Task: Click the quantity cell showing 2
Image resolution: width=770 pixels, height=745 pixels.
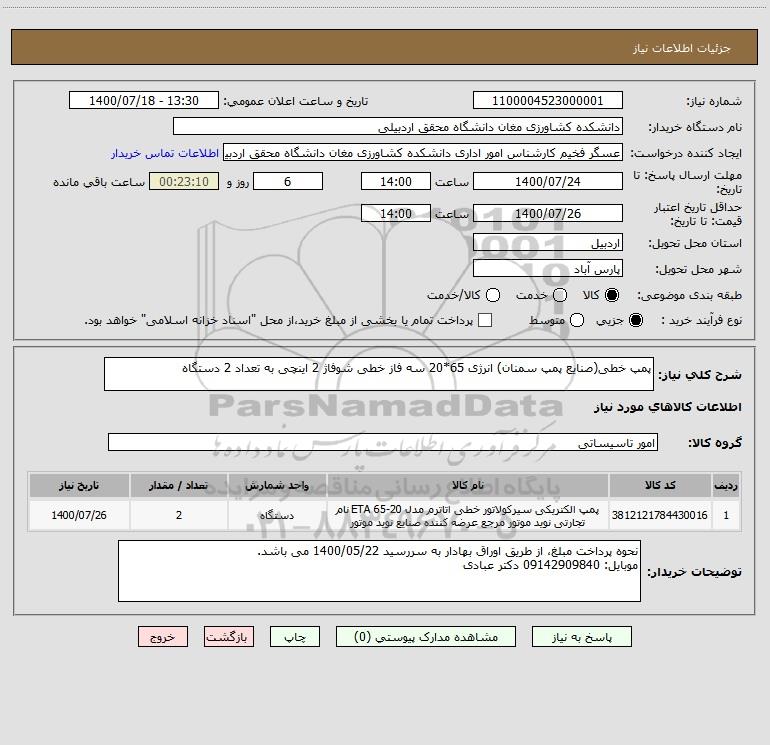Action: (179, 515)
